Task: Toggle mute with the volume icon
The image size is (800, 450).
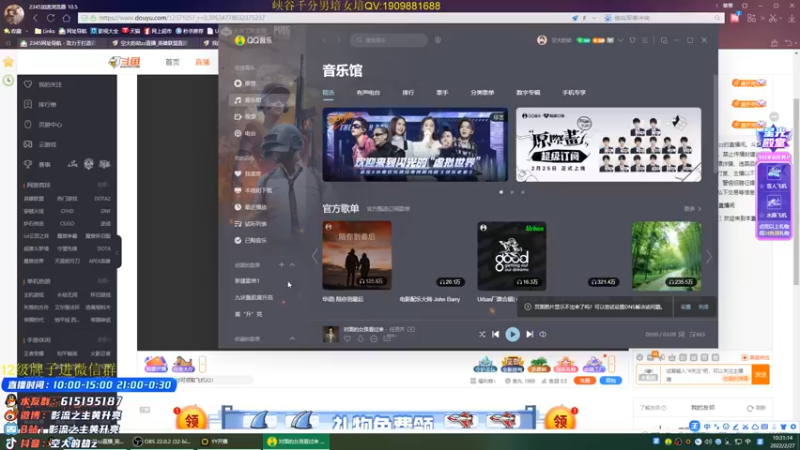Action: tap(543, 334)
